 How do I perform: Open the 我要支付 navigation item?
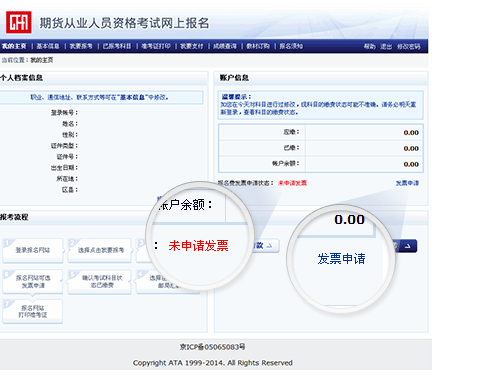pyautogui.click(x=192, y=46)
